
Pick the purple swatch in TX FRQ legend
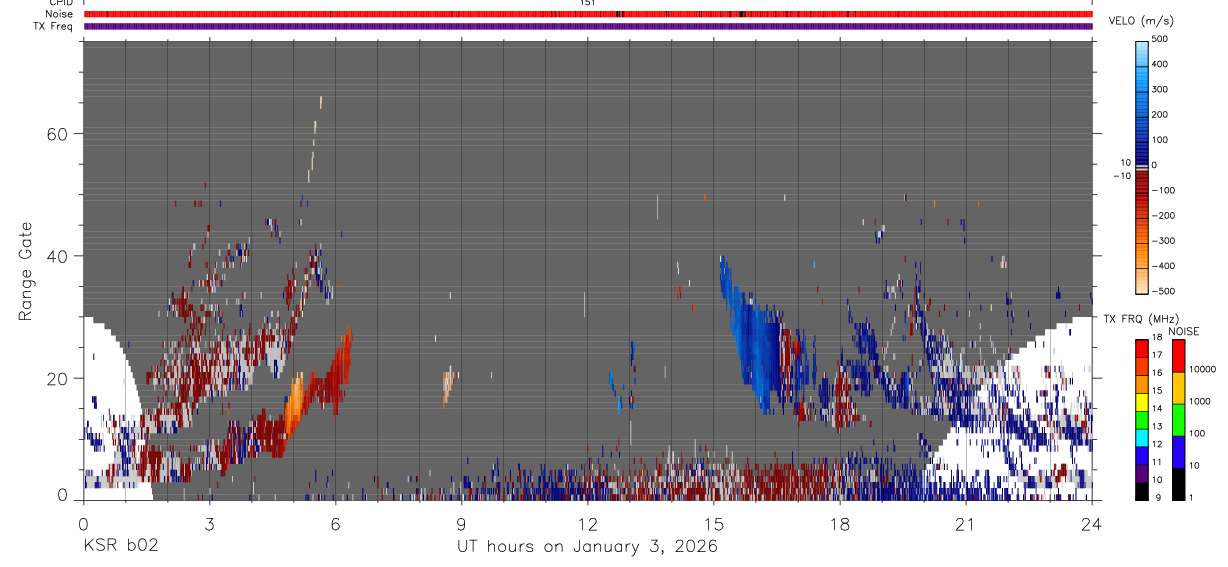point(1142,471)
